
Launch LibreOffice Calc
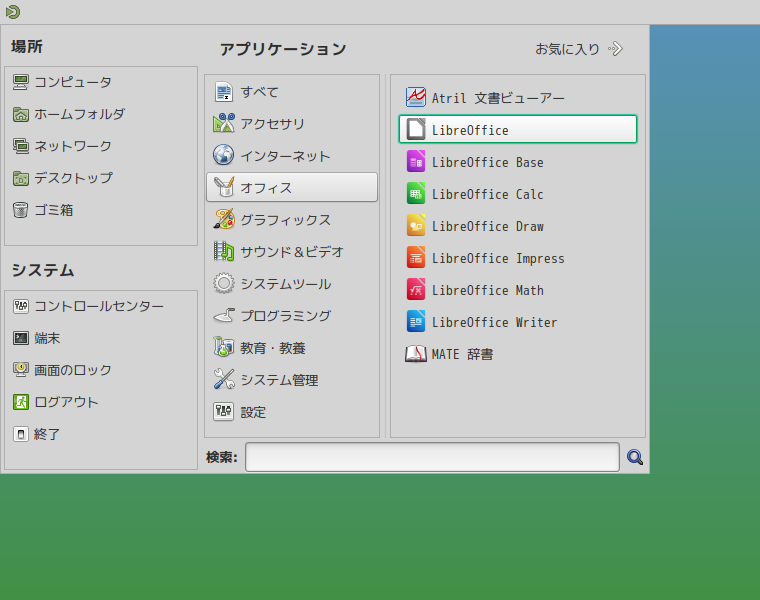coord(518,194)
